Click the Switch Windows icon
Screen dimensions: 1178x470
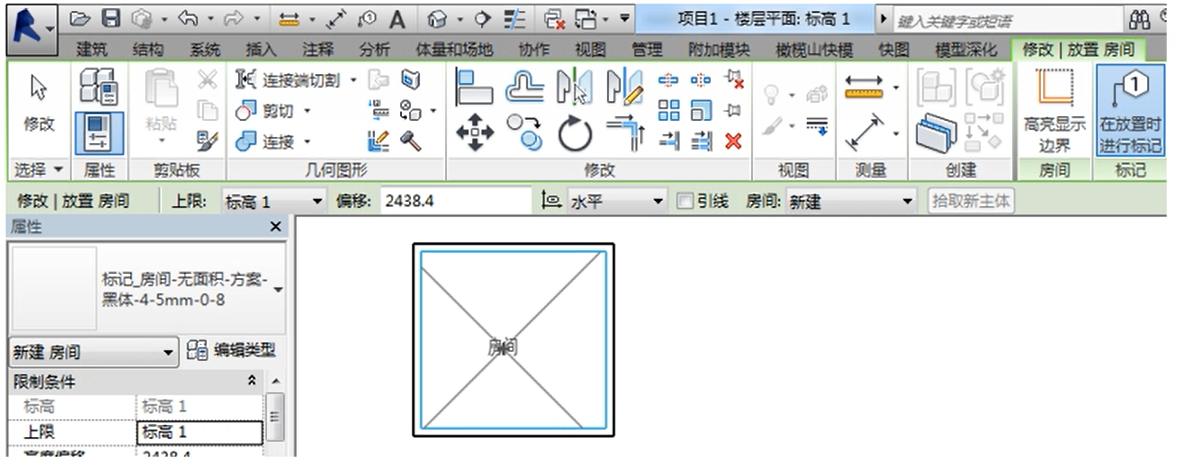(x=588, y=18)
